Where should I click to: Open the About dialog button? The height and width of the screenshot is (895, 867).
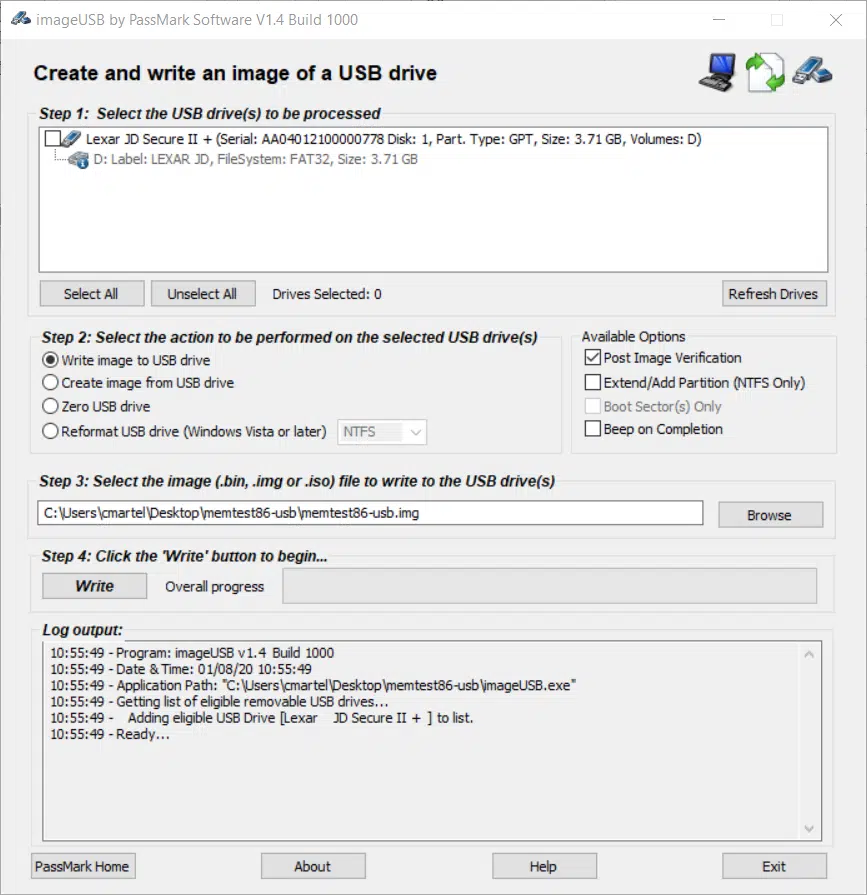coord(313,866)
